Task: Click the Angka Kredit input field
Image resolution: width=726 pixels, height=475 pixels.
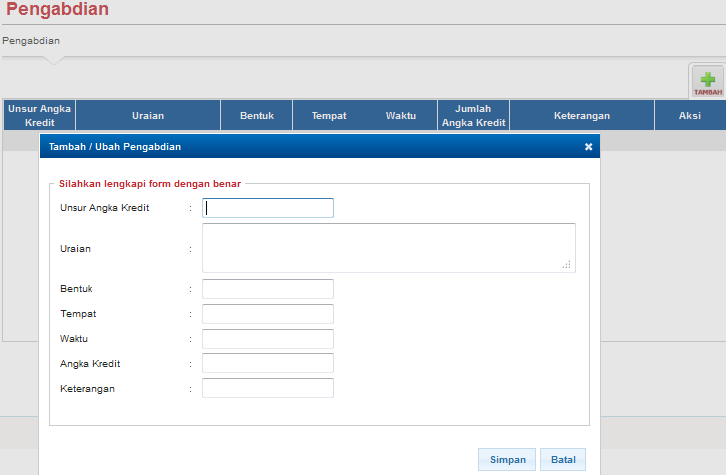Action: coord(268,363)
